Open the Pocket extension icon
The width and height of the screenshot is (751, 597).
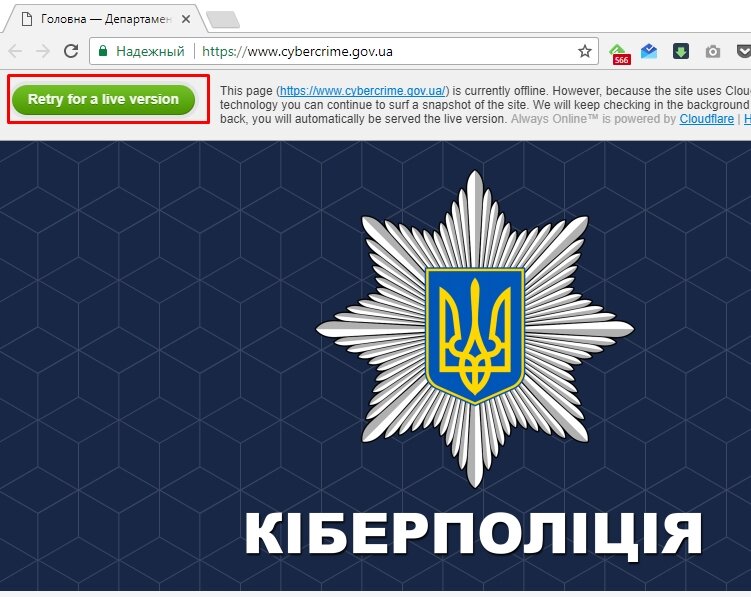[x=743, y=51]
